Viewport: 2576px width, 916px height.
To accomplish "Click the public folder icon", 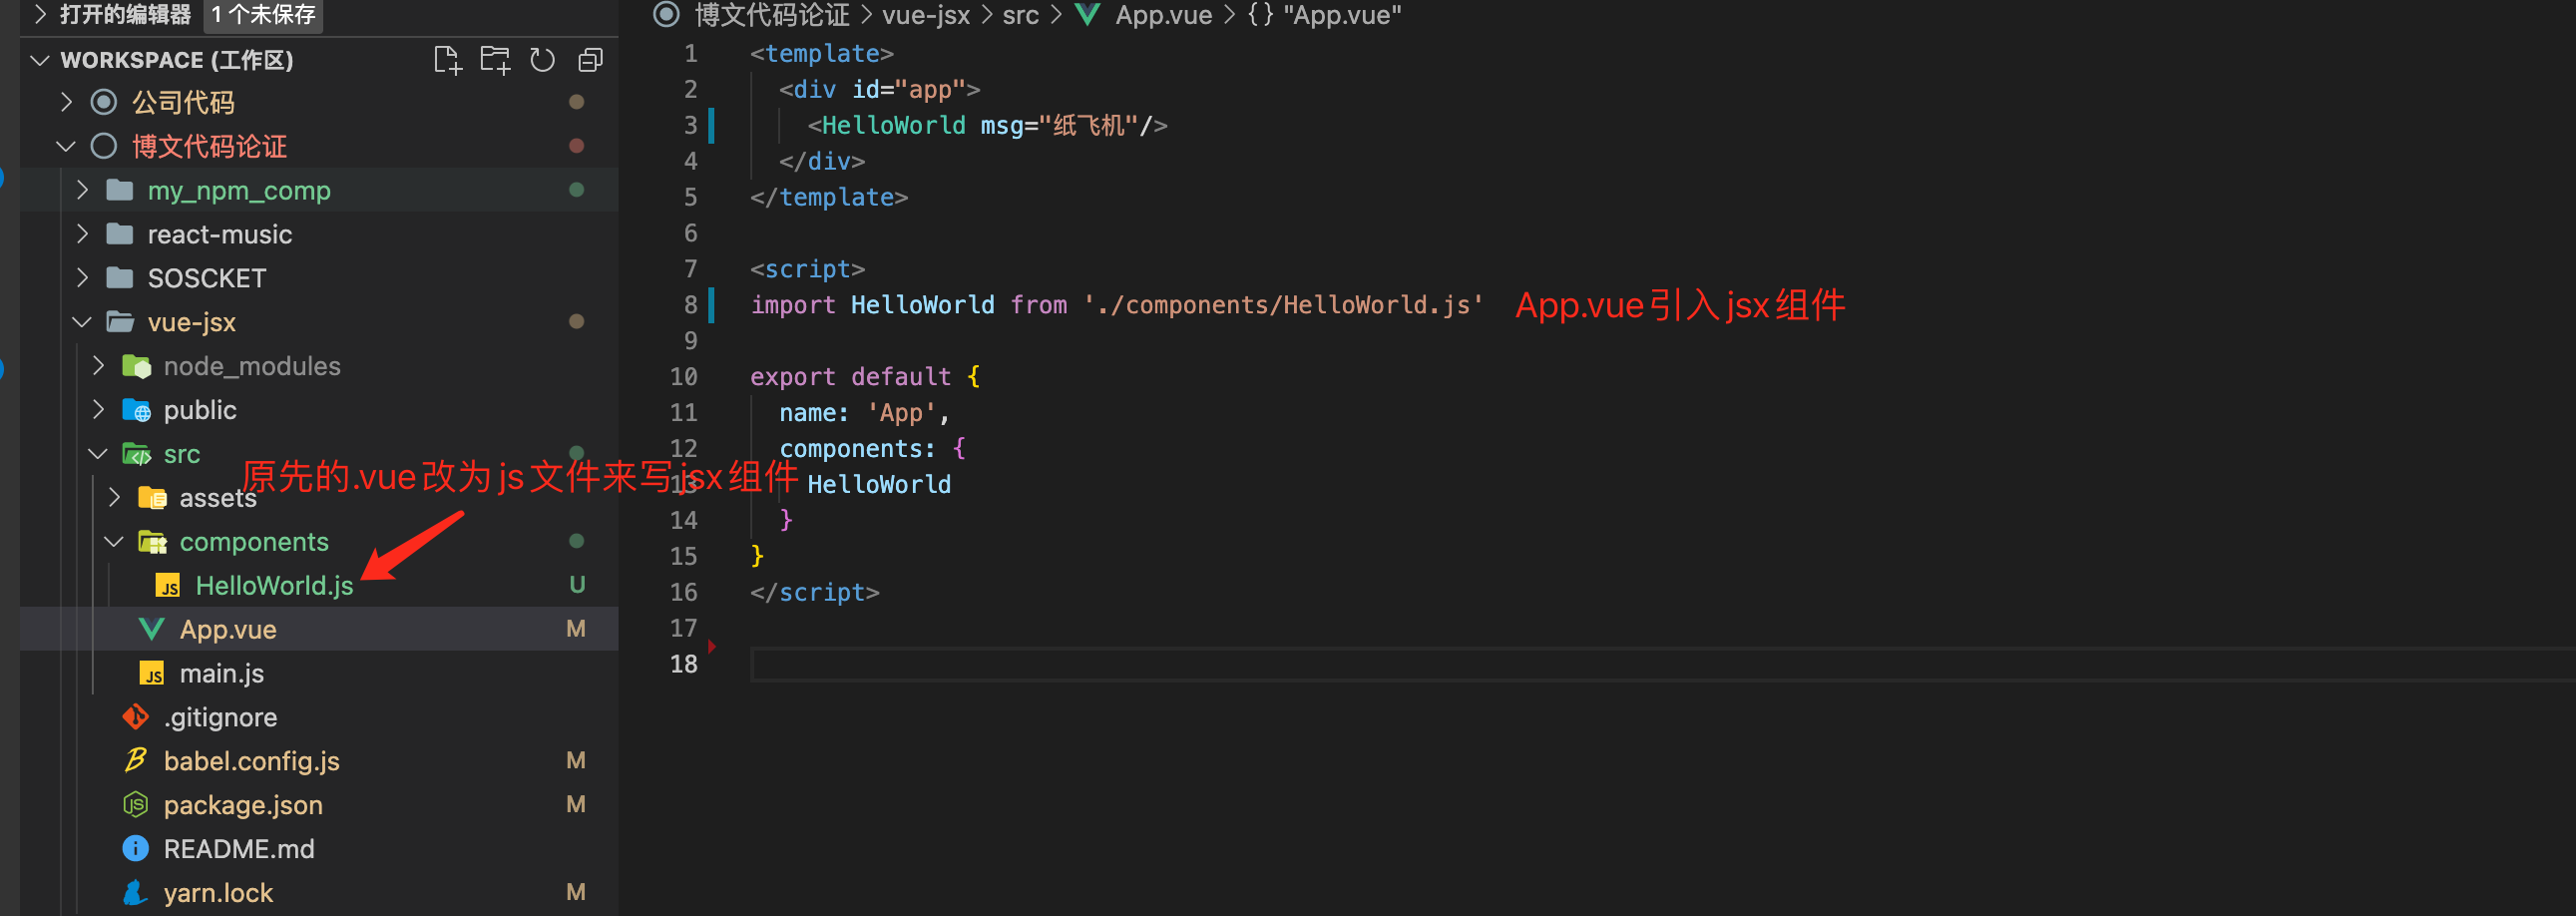I will pyautogui.click(x=136, y=410).
